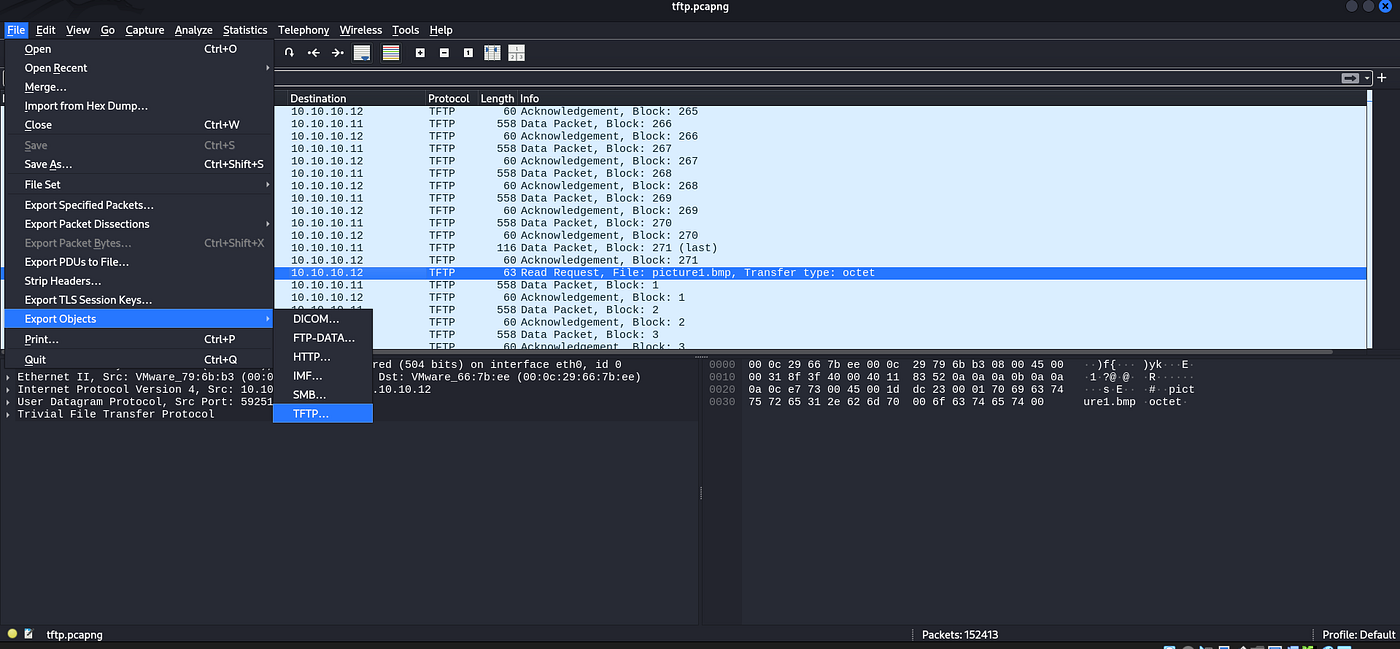Open the File Set submenu
Screen dimensions: 1400x649
(x=139, y=184)
